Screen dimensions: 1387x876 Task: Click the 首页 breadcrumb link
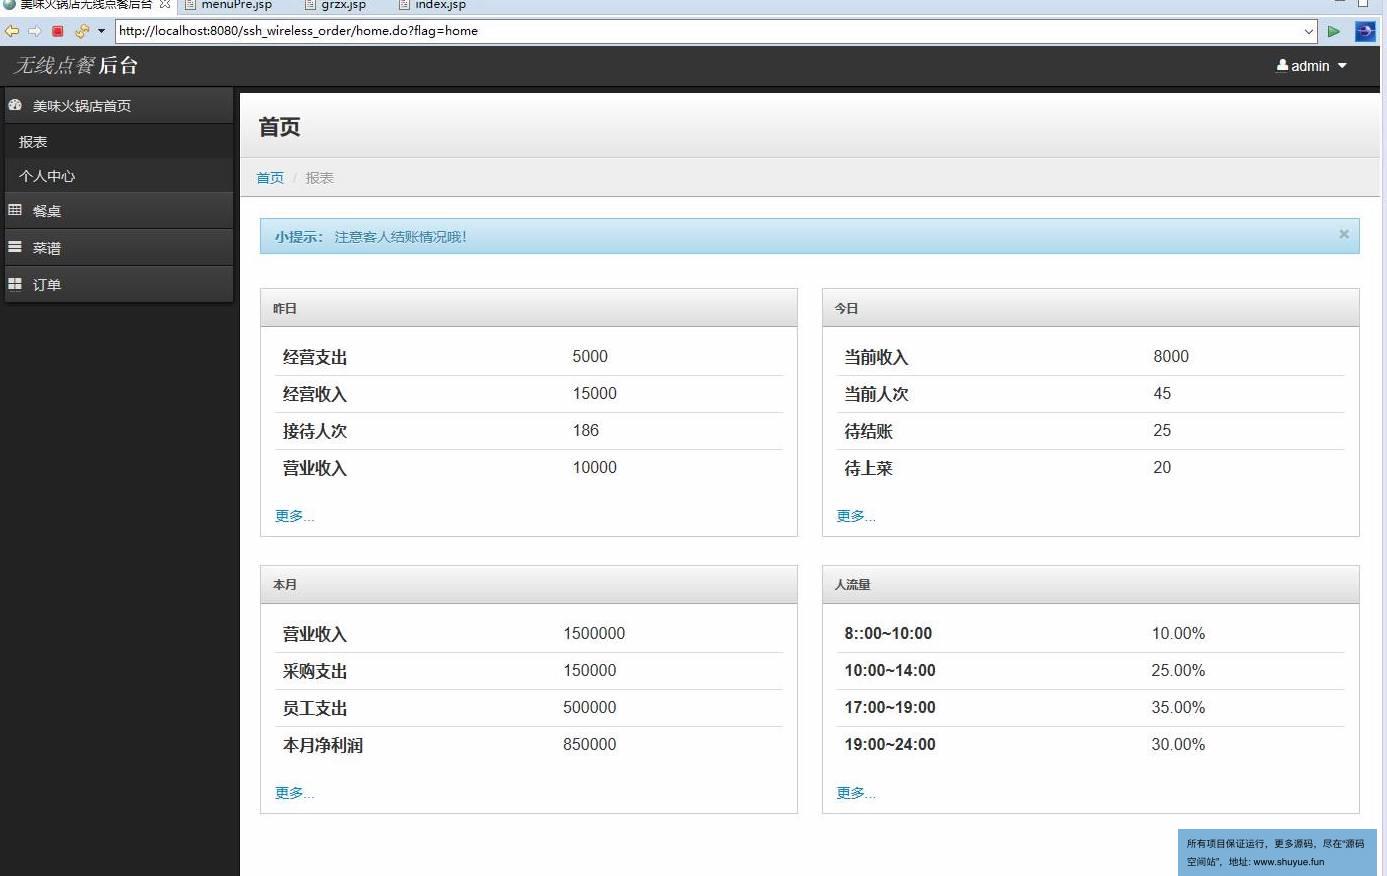coord(270,178)
